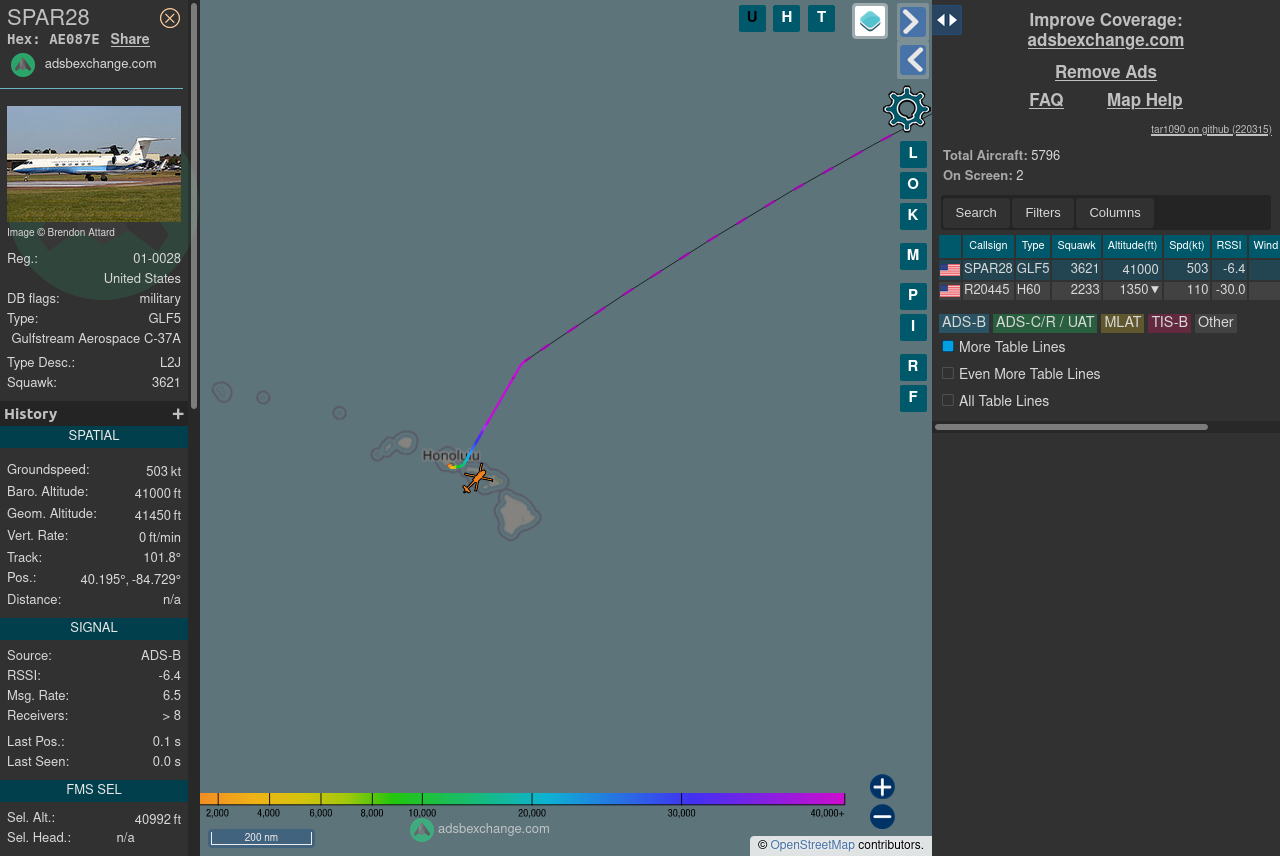This screenshot has height=856, width=1280.
Task: Toggle the K map button
Action: tap(913, 216)
